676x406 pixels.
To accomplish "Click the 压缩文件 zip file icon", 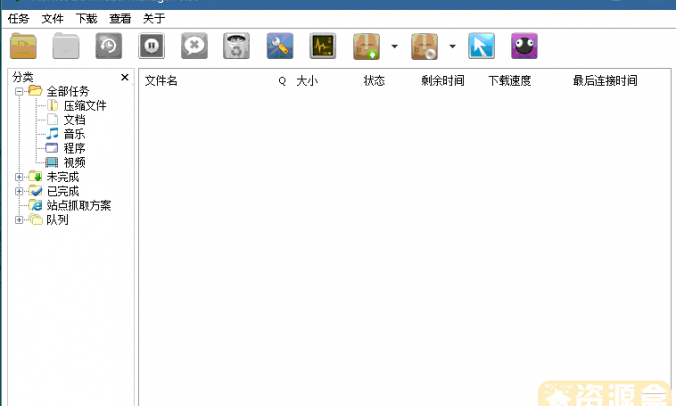I will point(52,105).
